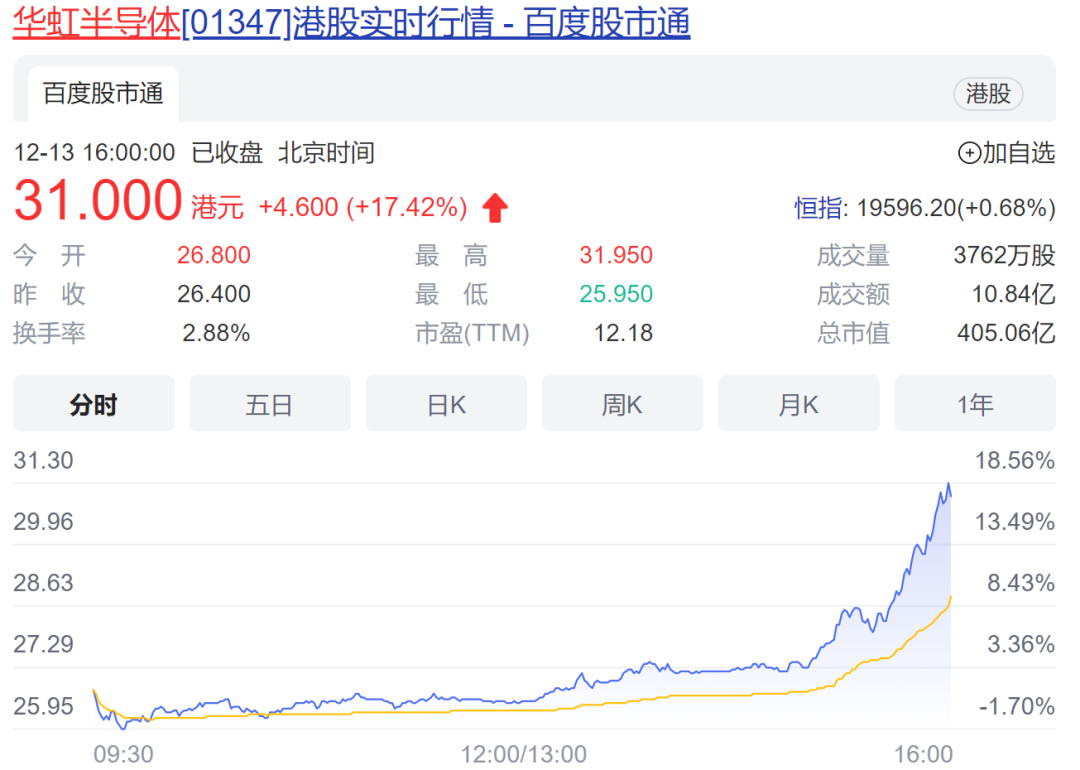Click the 今开 value 26.800
Image resolution: width=1080 pixels, height=770 pixels.
[214, 256]
